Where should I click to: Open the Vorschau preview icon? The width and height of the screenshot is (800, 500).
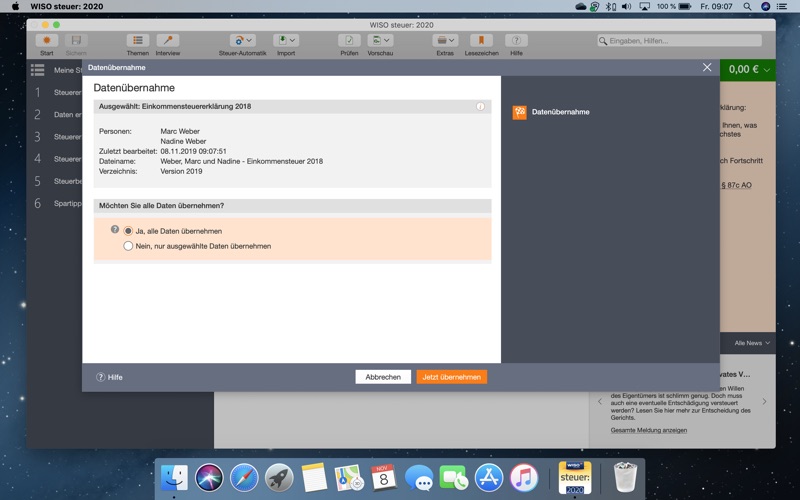377,40
